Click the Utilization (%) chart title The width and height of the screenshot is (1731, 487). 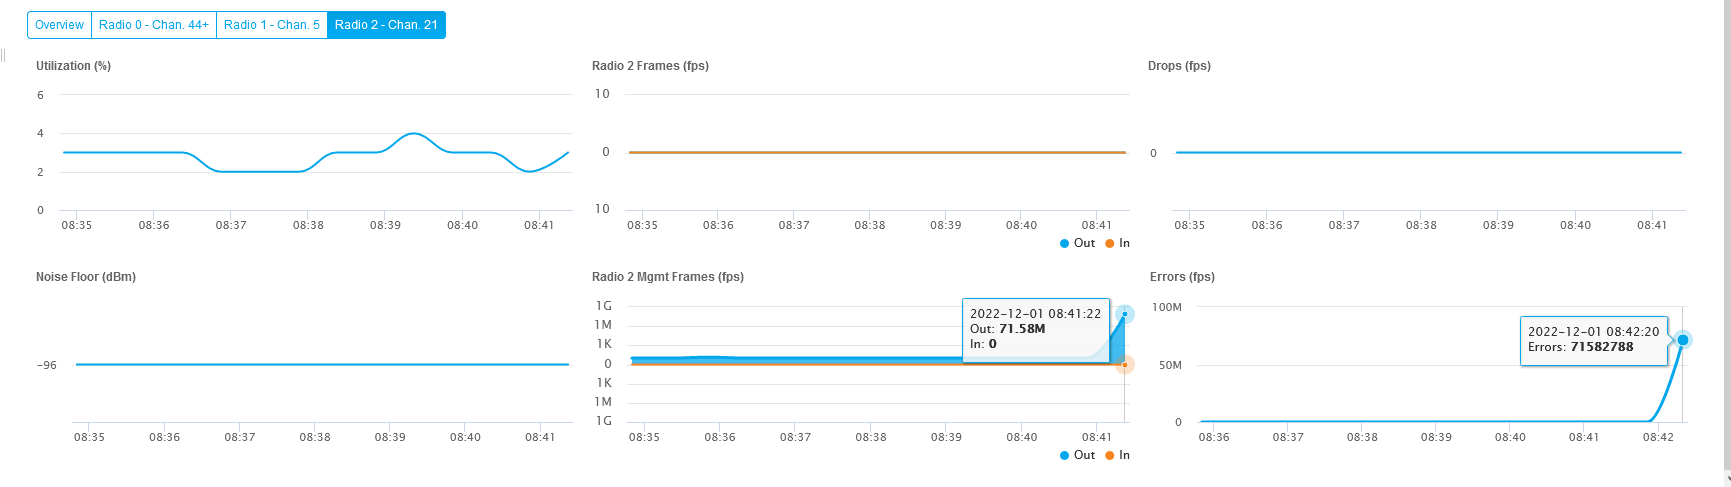[73, 66]
